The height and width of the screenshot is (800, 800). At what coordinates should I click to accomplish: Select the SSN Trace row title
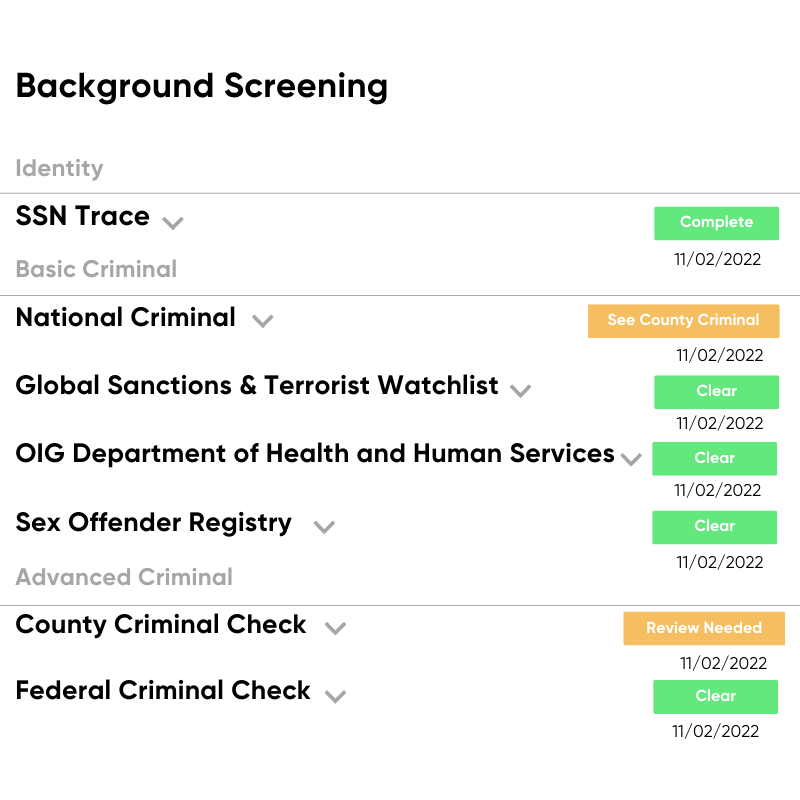(83, 216)
